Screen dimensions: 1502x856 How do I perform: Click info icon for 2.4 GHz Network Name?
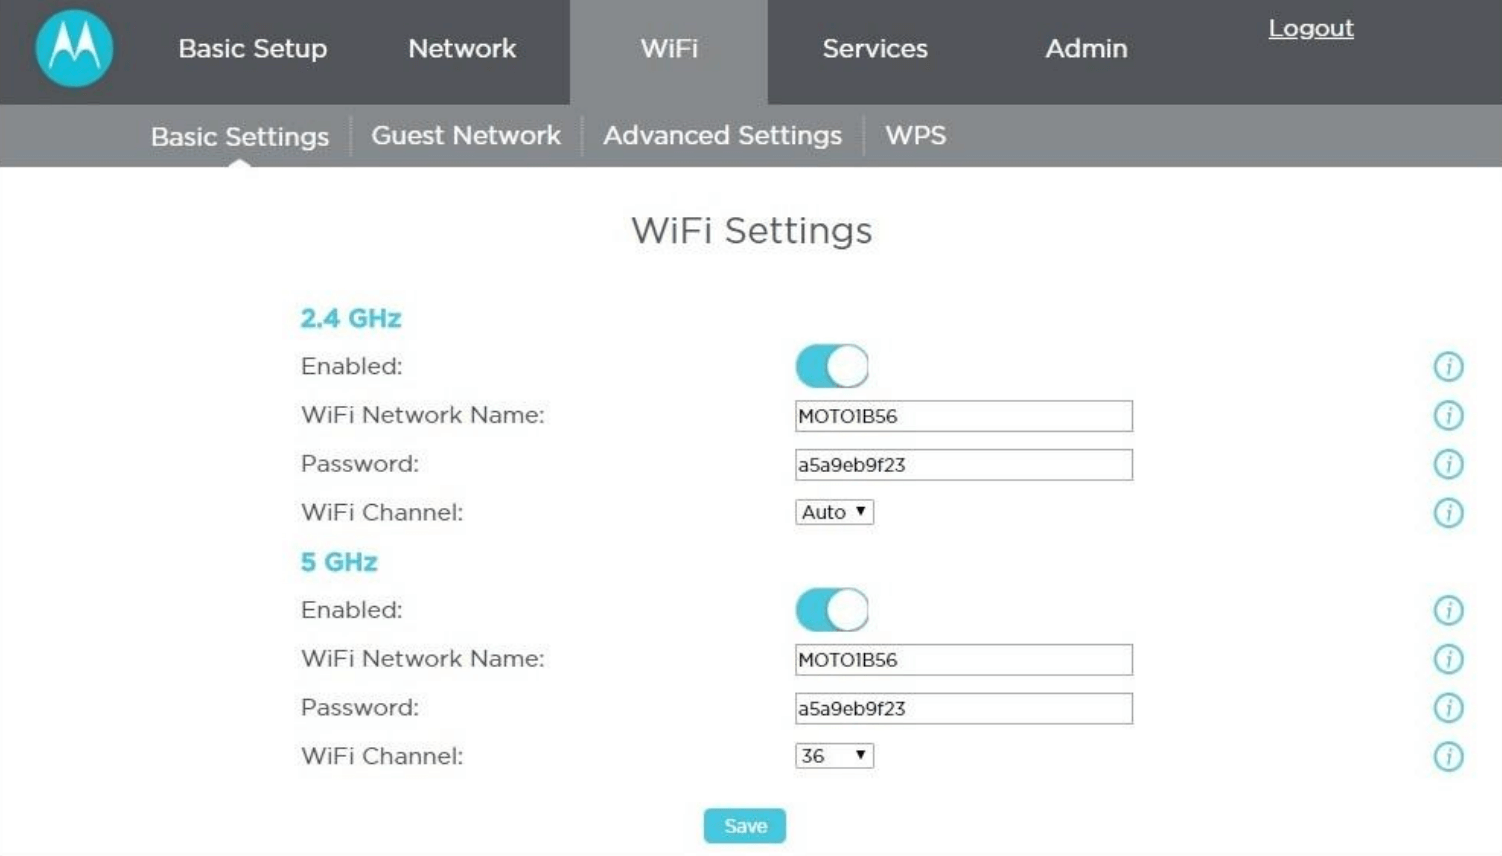1448,415
